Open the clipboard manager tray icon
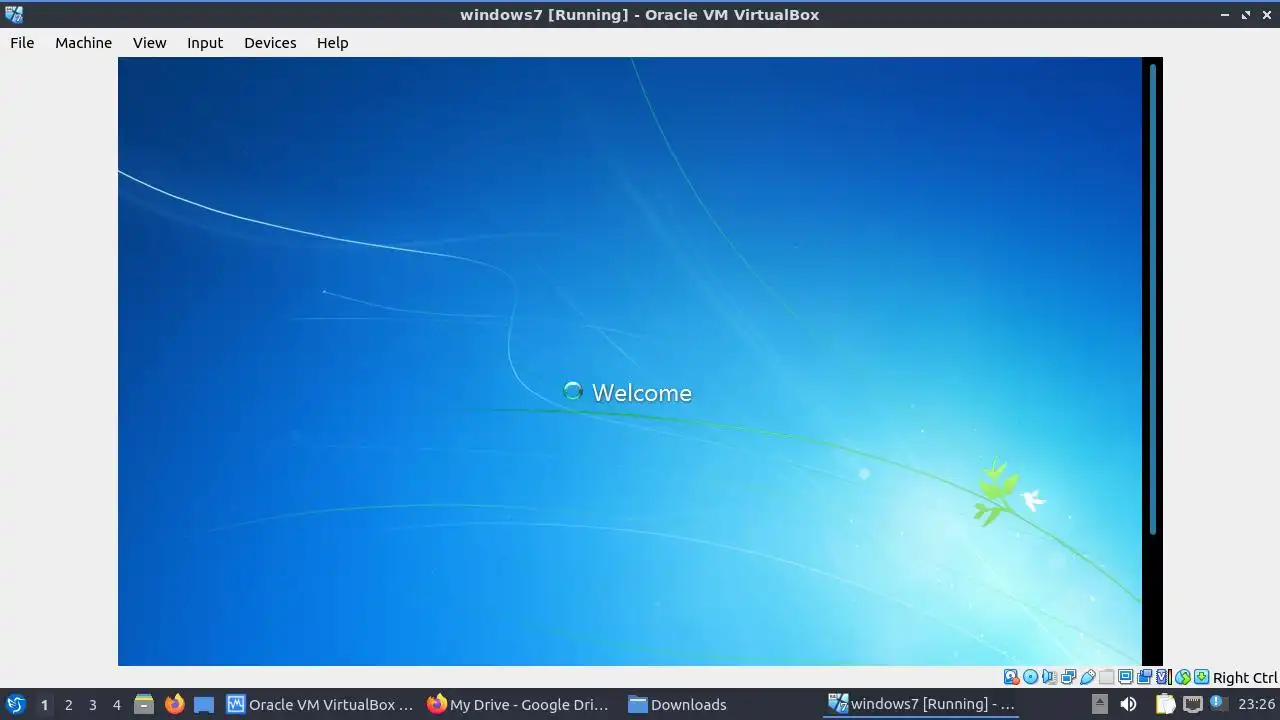 click(x=1165, y=704)
